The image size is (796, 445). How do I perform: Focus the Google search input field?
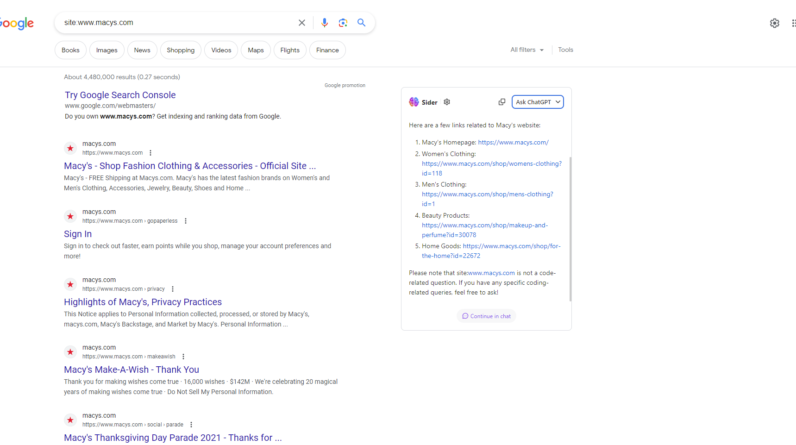click(x=178, y=22)
